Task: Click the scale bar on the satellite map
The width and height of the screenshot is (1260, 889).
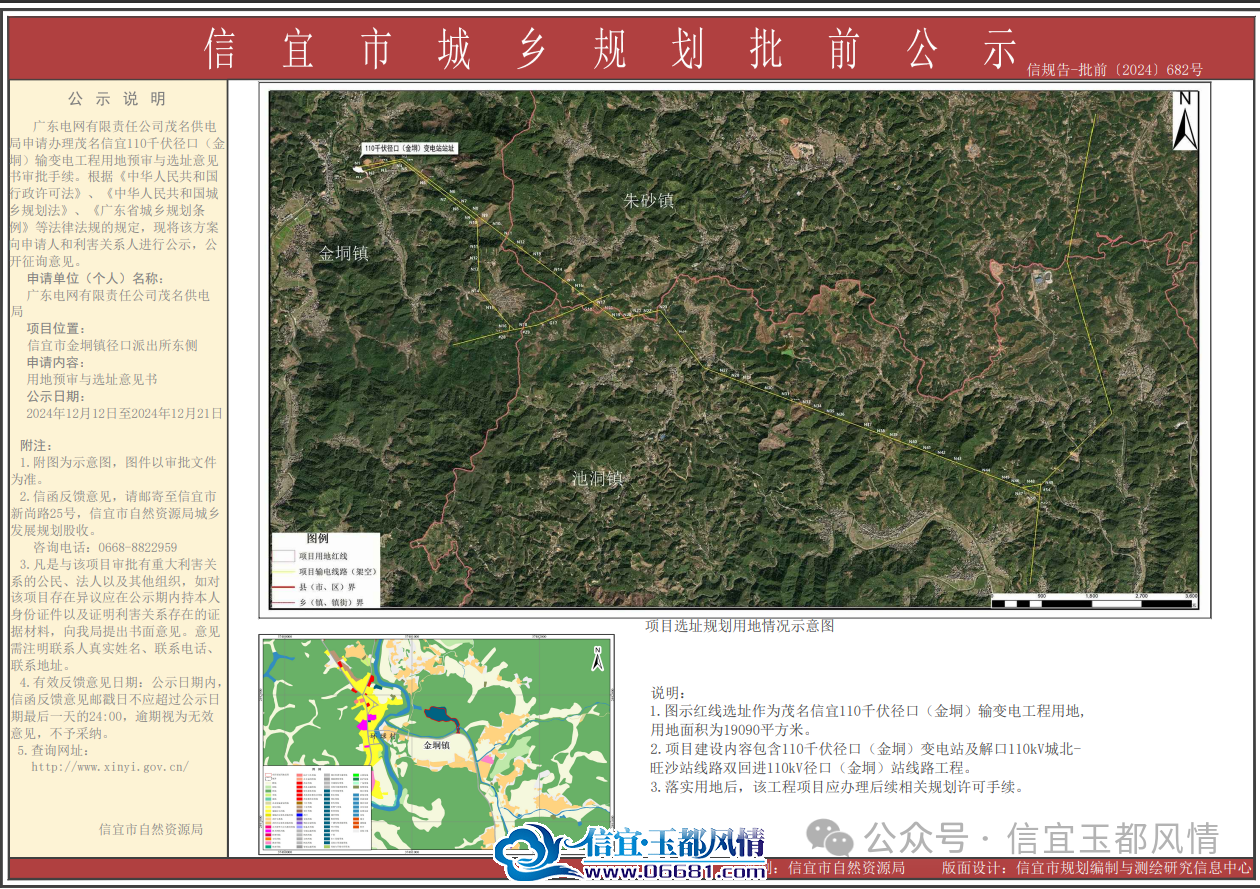Action: 1095,601
